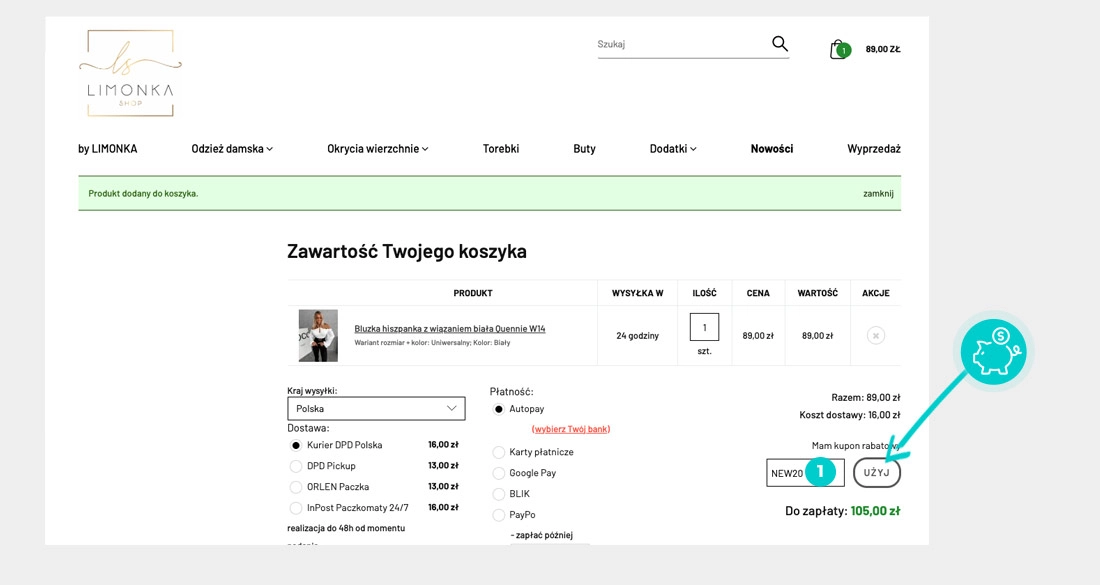Click the Limonka Shop logo
Viewport: 1100px width, 585px height.
tap(130, 72)
